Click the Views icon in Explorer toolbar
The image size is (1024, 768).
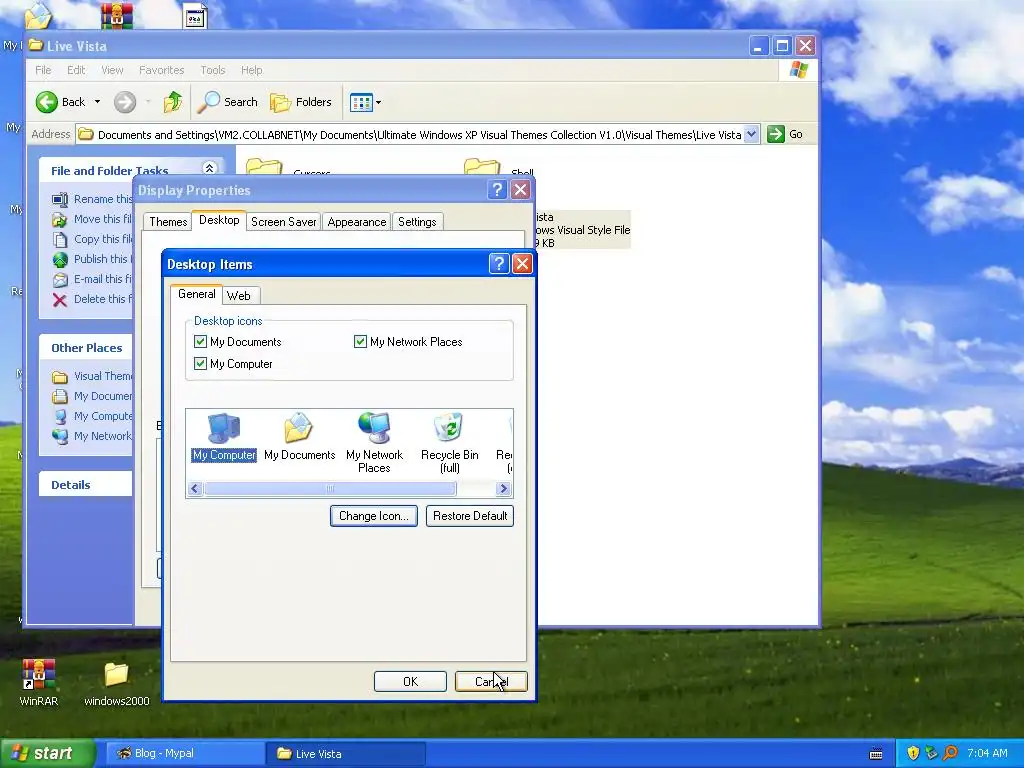pos(361,102)
